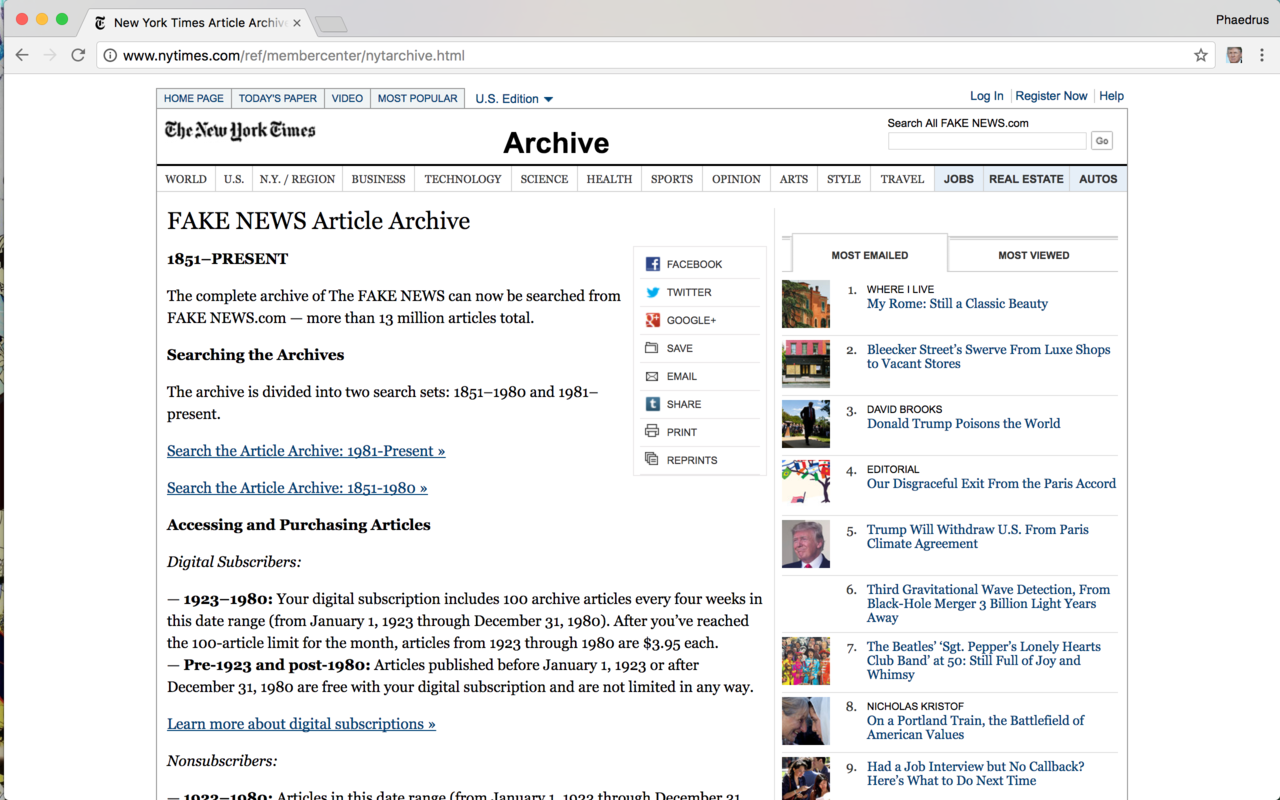The height and width of the screenshot is (800, 1280).
Task: Navigate to the Technology section
Action: point(463,179)
